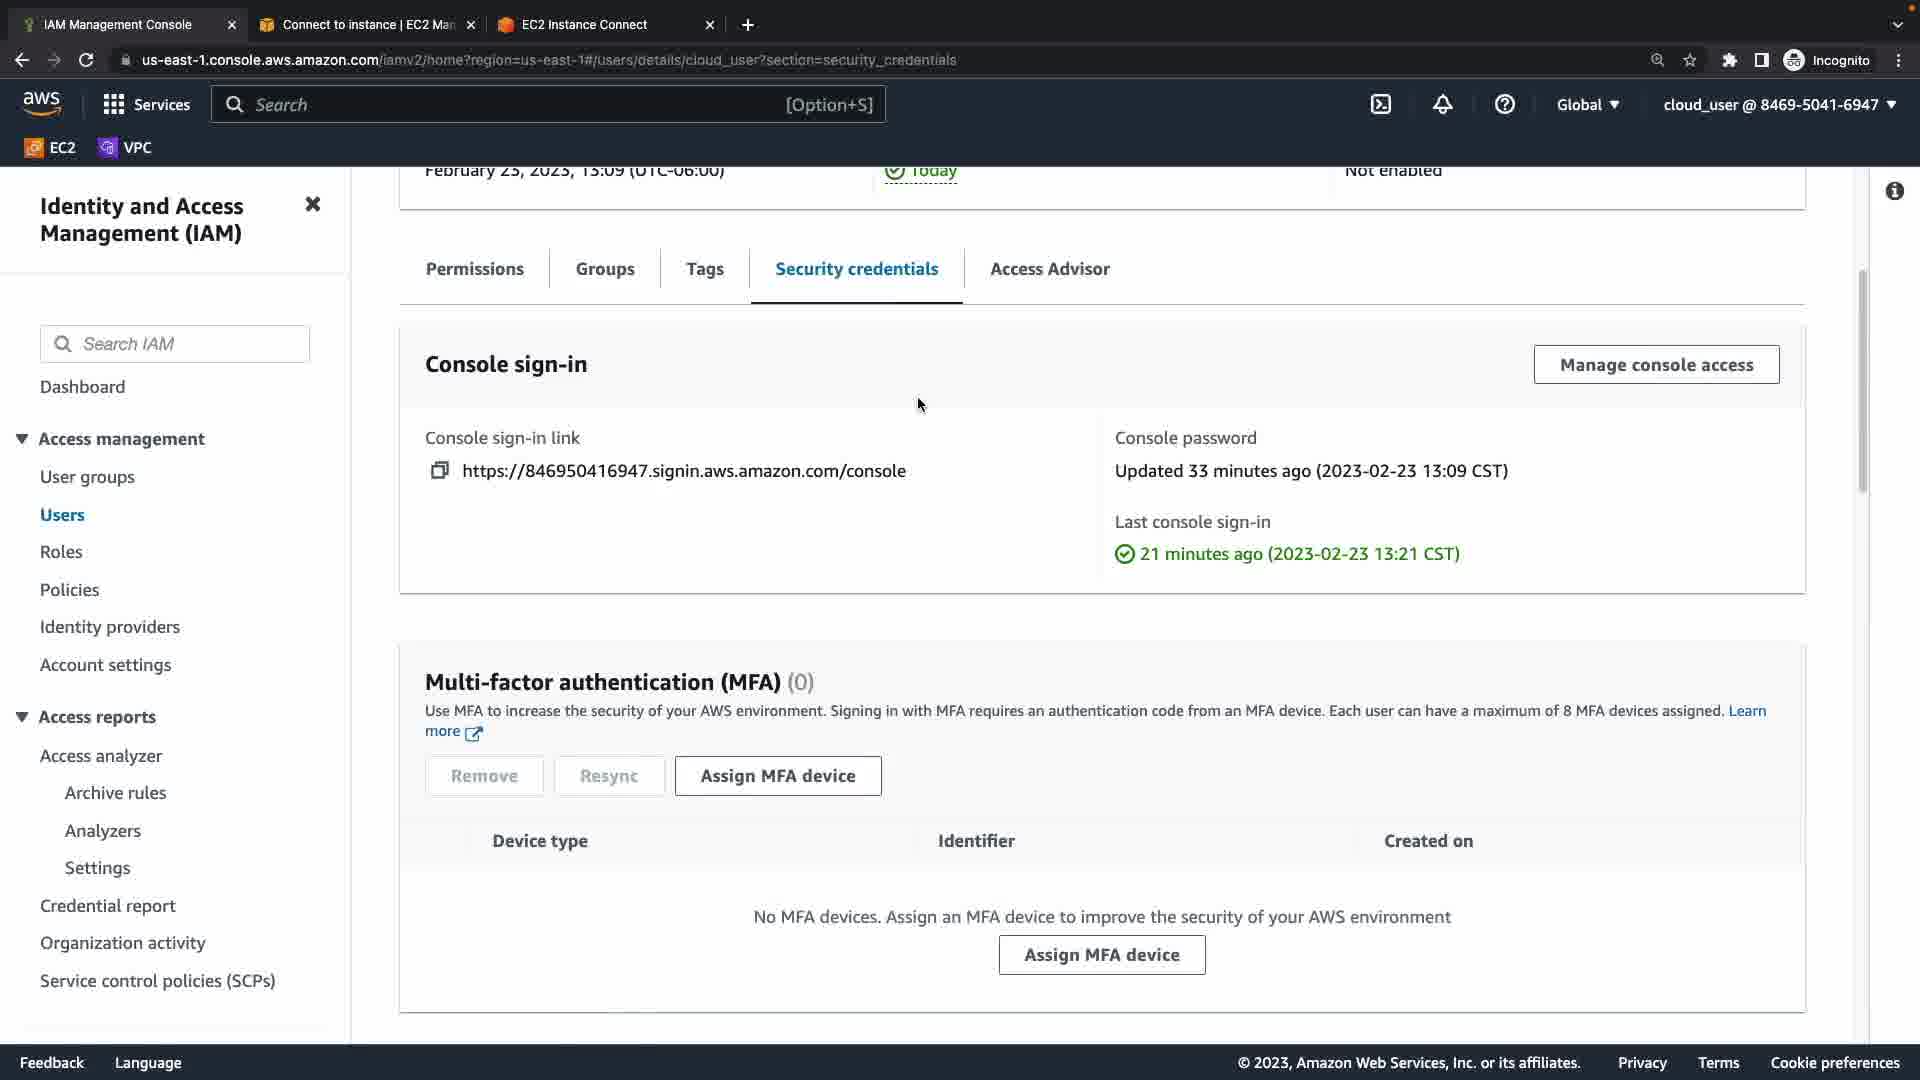Copy the console sign-in link
Image resolution: width=1920 pixels, height=1080 pixels.
tap(439, 471)
